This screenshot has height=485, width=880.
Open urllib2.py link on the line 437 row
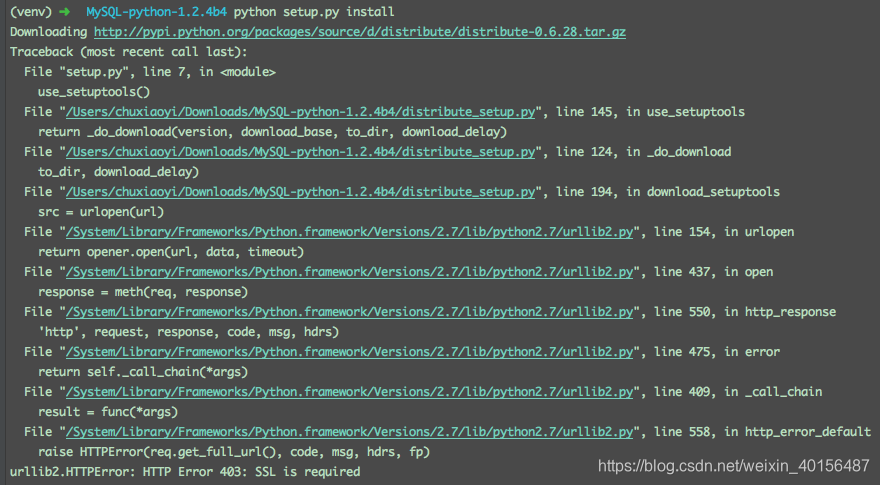(349, 272)
